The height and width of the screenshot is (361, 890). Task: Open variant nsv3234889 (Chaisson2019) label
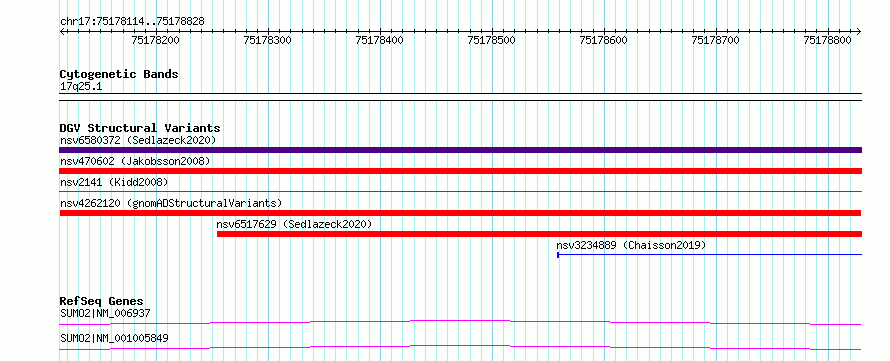point(631,245)
